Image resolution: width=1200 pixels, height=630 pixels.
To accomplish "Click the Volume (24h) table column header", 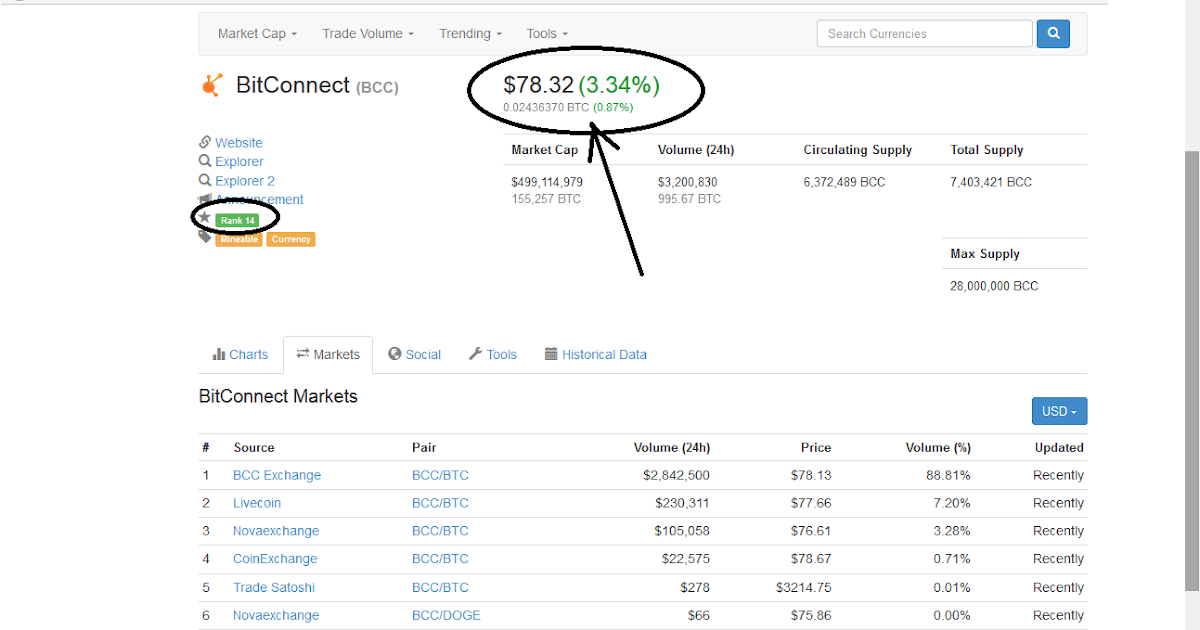I will click(672, 447).
